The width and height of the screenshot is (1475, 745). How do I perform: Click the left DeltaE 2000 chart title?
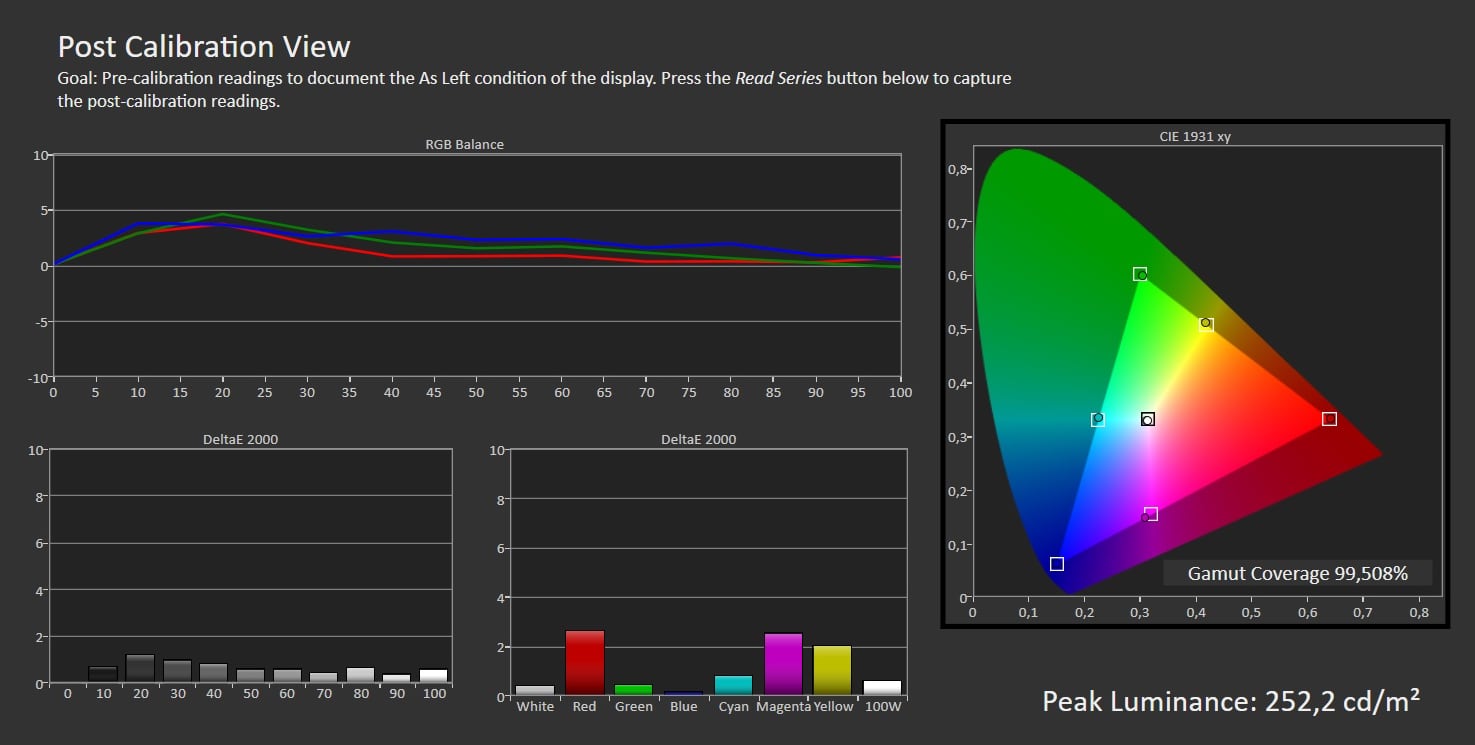click(x=240, y=439)
